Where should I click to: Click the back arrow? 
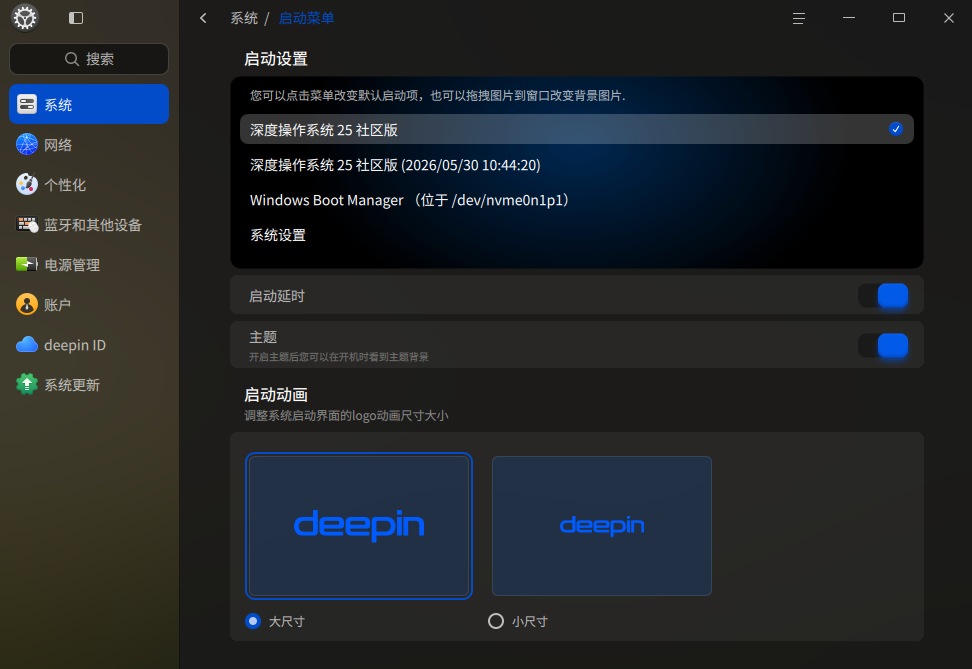tap(203, 18)
